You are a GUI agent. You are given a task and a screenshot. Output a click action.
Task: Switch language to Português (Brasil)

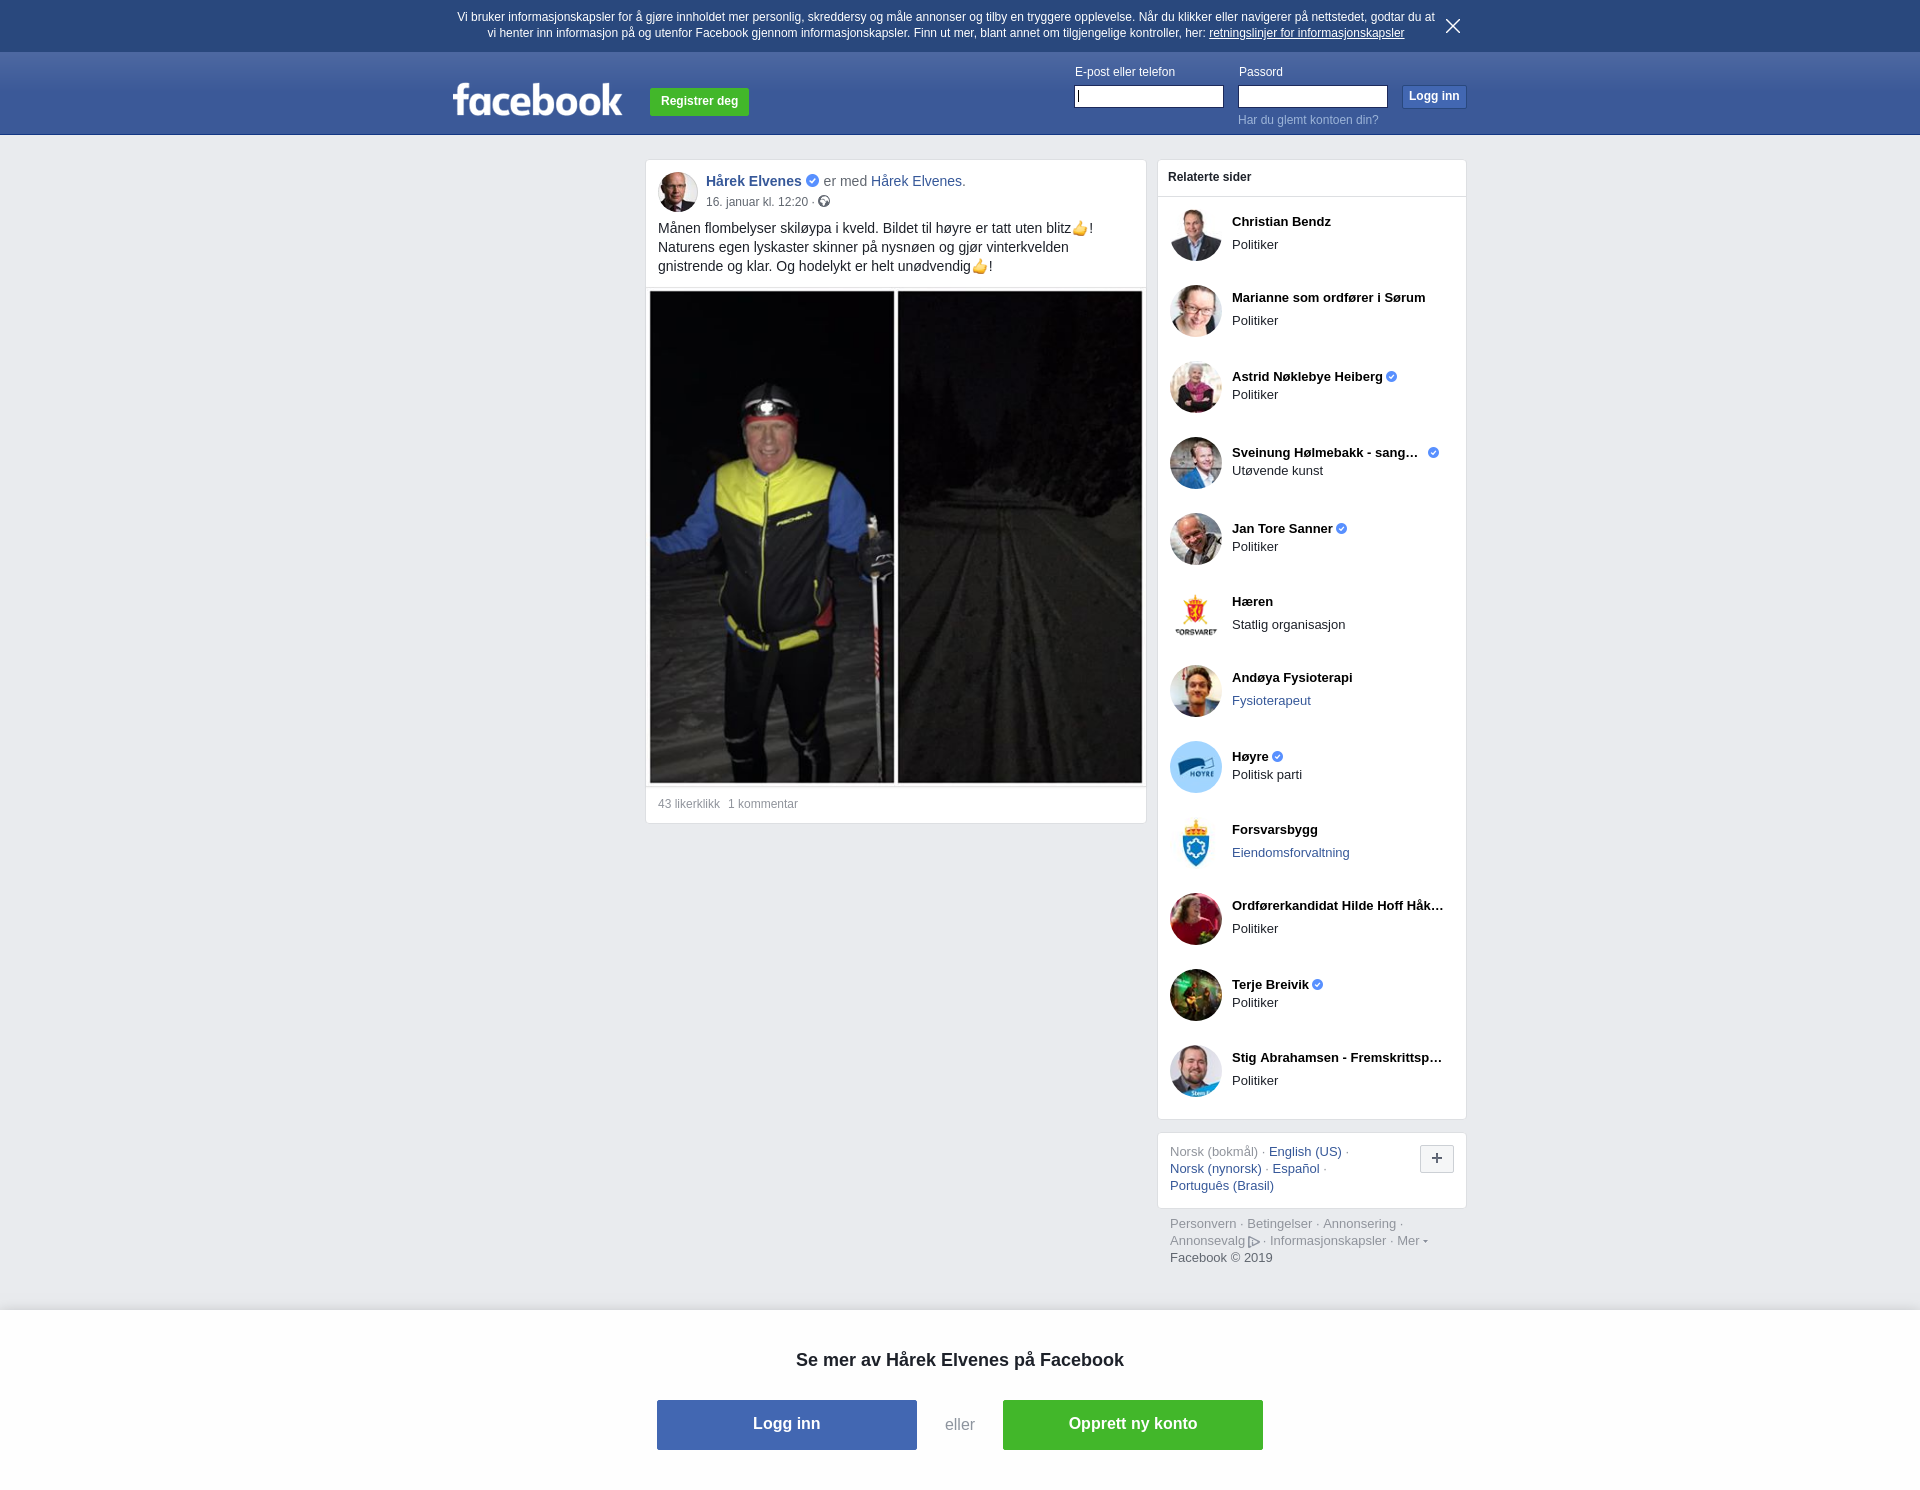(1222, 1186)
